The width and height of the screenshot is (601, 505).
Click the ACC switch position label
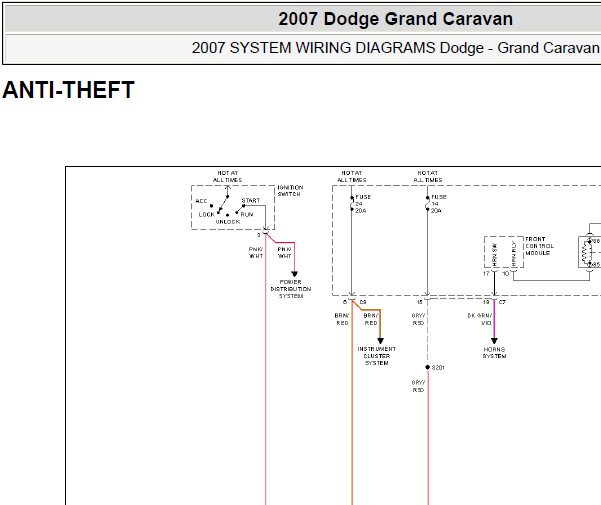tap(201, 201)
